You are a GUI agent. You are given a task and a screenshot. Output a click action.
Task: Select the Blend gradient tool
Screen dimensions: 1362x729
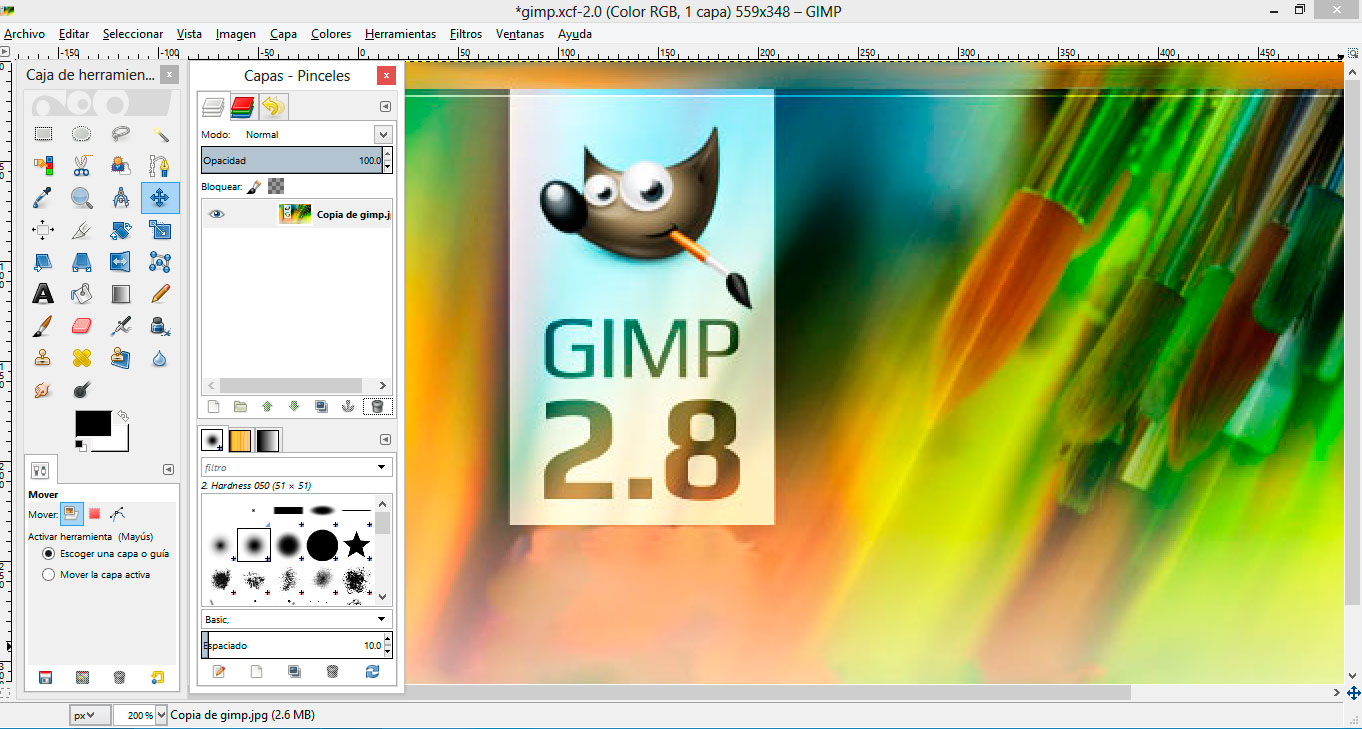point(121,294)
